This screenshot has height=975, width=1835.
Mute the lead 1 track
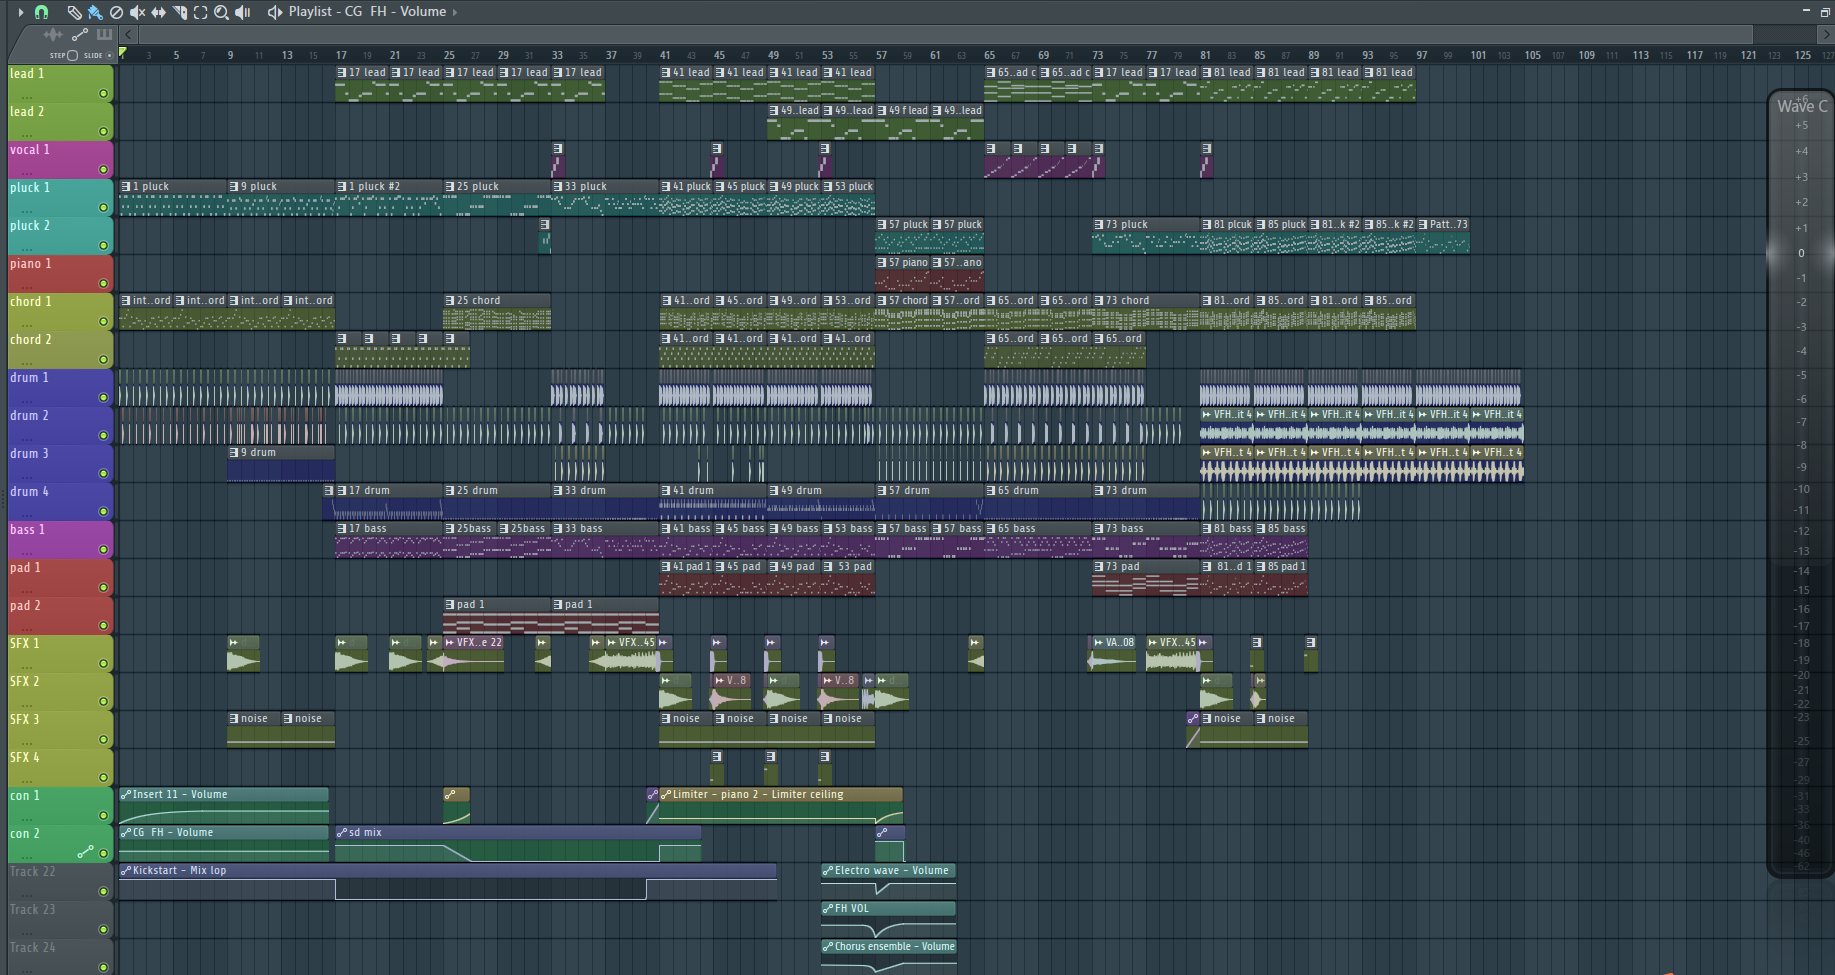103,94
